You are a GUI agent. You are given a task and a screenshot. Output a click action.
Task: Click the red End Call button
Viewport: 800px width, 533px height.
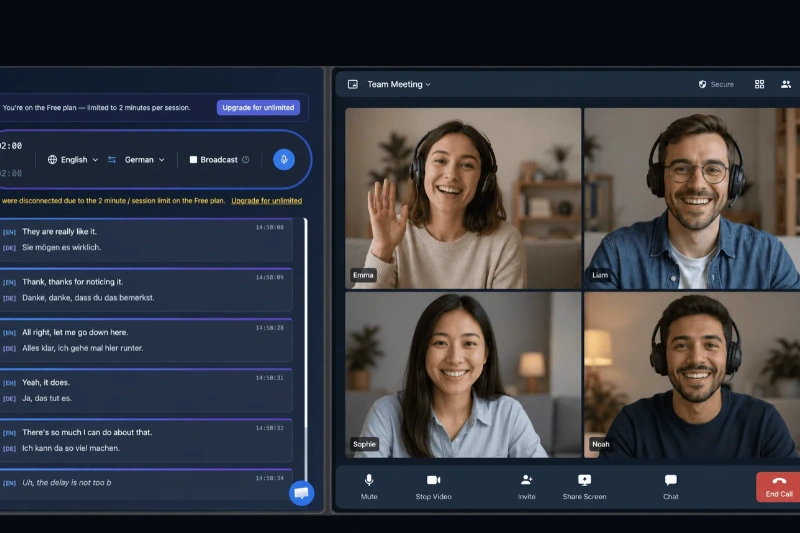tap(779, 487)
